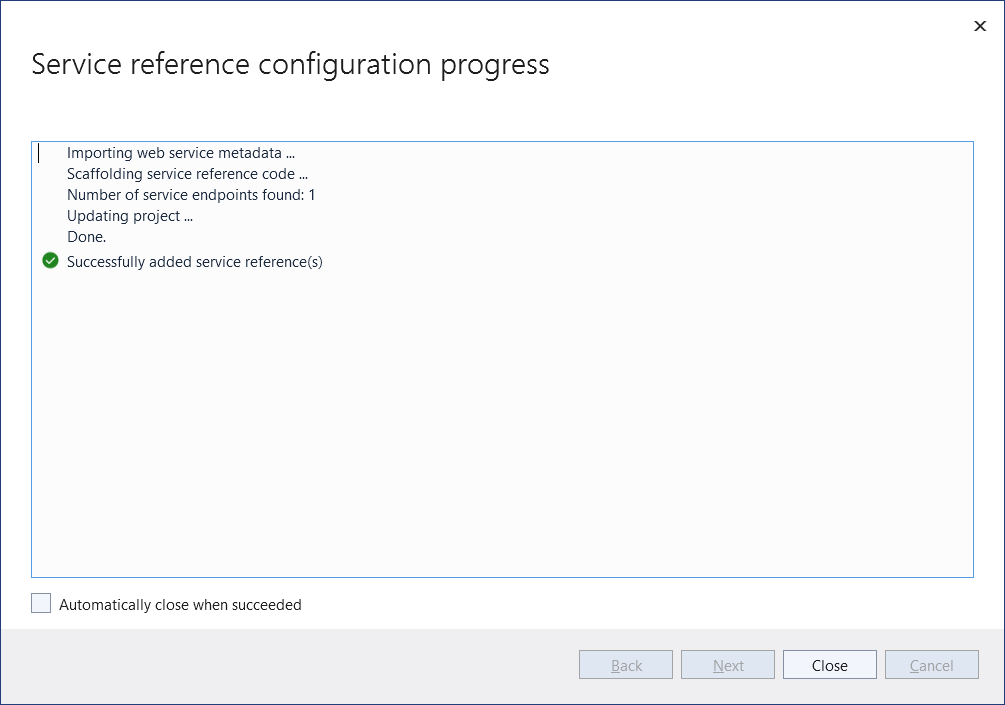This screenshot has height=705, width=1005.
Task: Click the disabled Next button
Action: (727, 664)
